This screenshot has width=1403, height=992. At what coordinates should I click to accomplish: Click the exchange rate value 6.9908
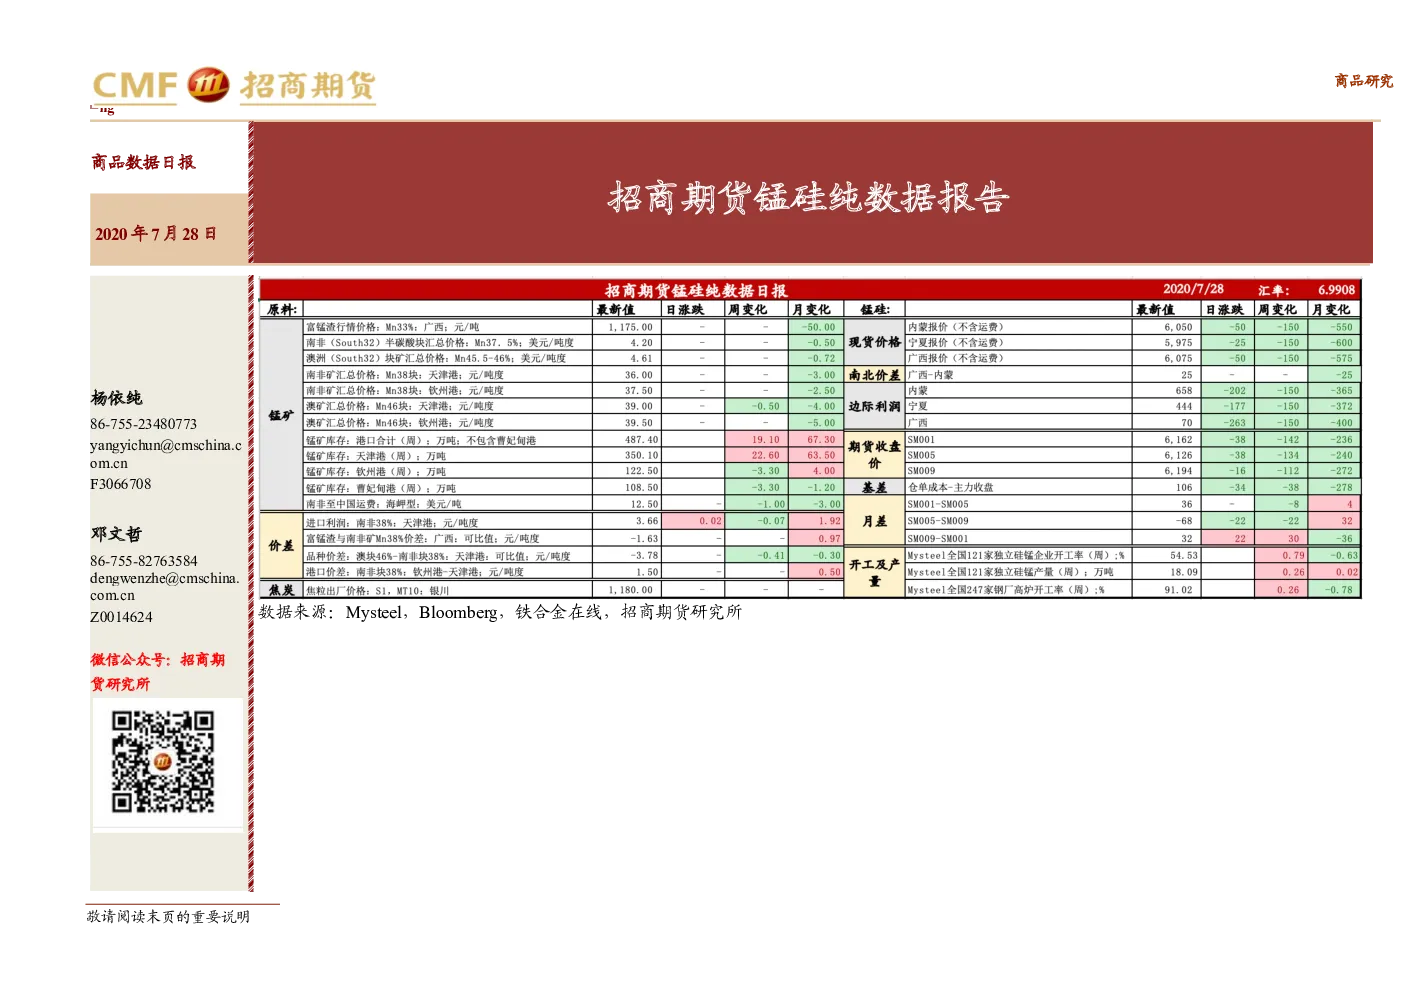[x=1336, y=290]
